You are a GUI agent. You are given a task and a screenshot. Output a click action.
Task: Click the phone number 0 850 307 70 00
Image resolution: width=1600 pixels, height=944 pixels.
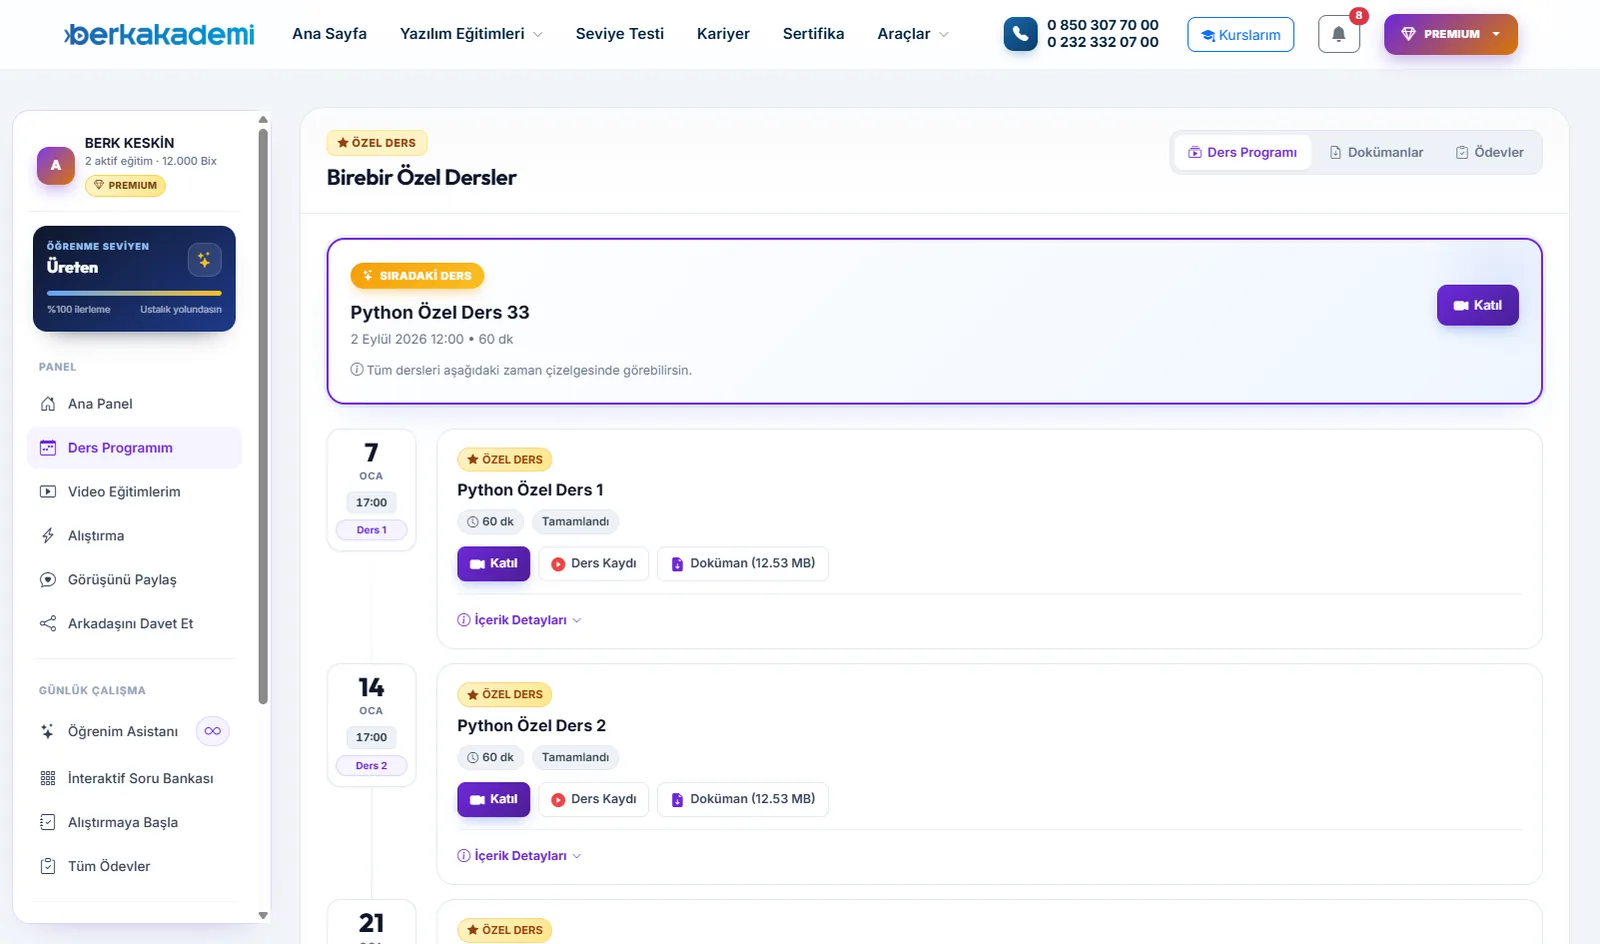pyautogui.click(x=1103, y=25)
